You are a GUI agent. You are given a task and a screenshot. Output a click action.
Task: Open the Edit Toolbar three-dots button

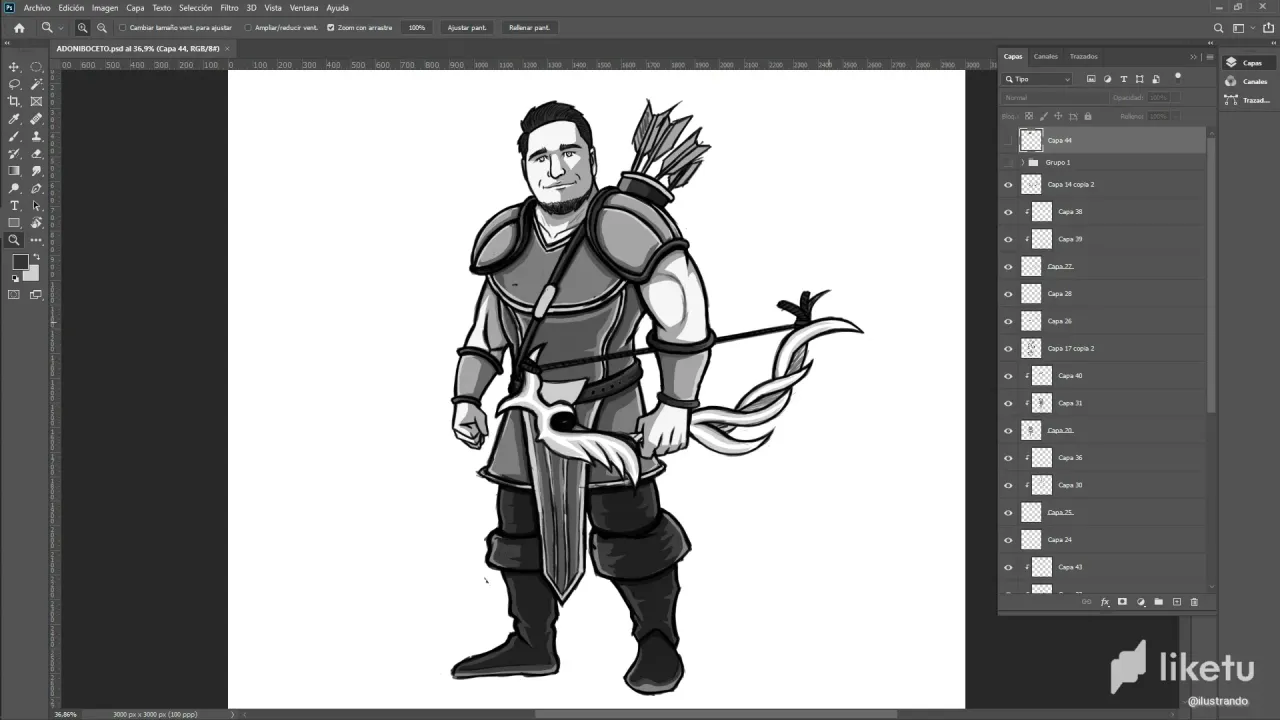36,240
